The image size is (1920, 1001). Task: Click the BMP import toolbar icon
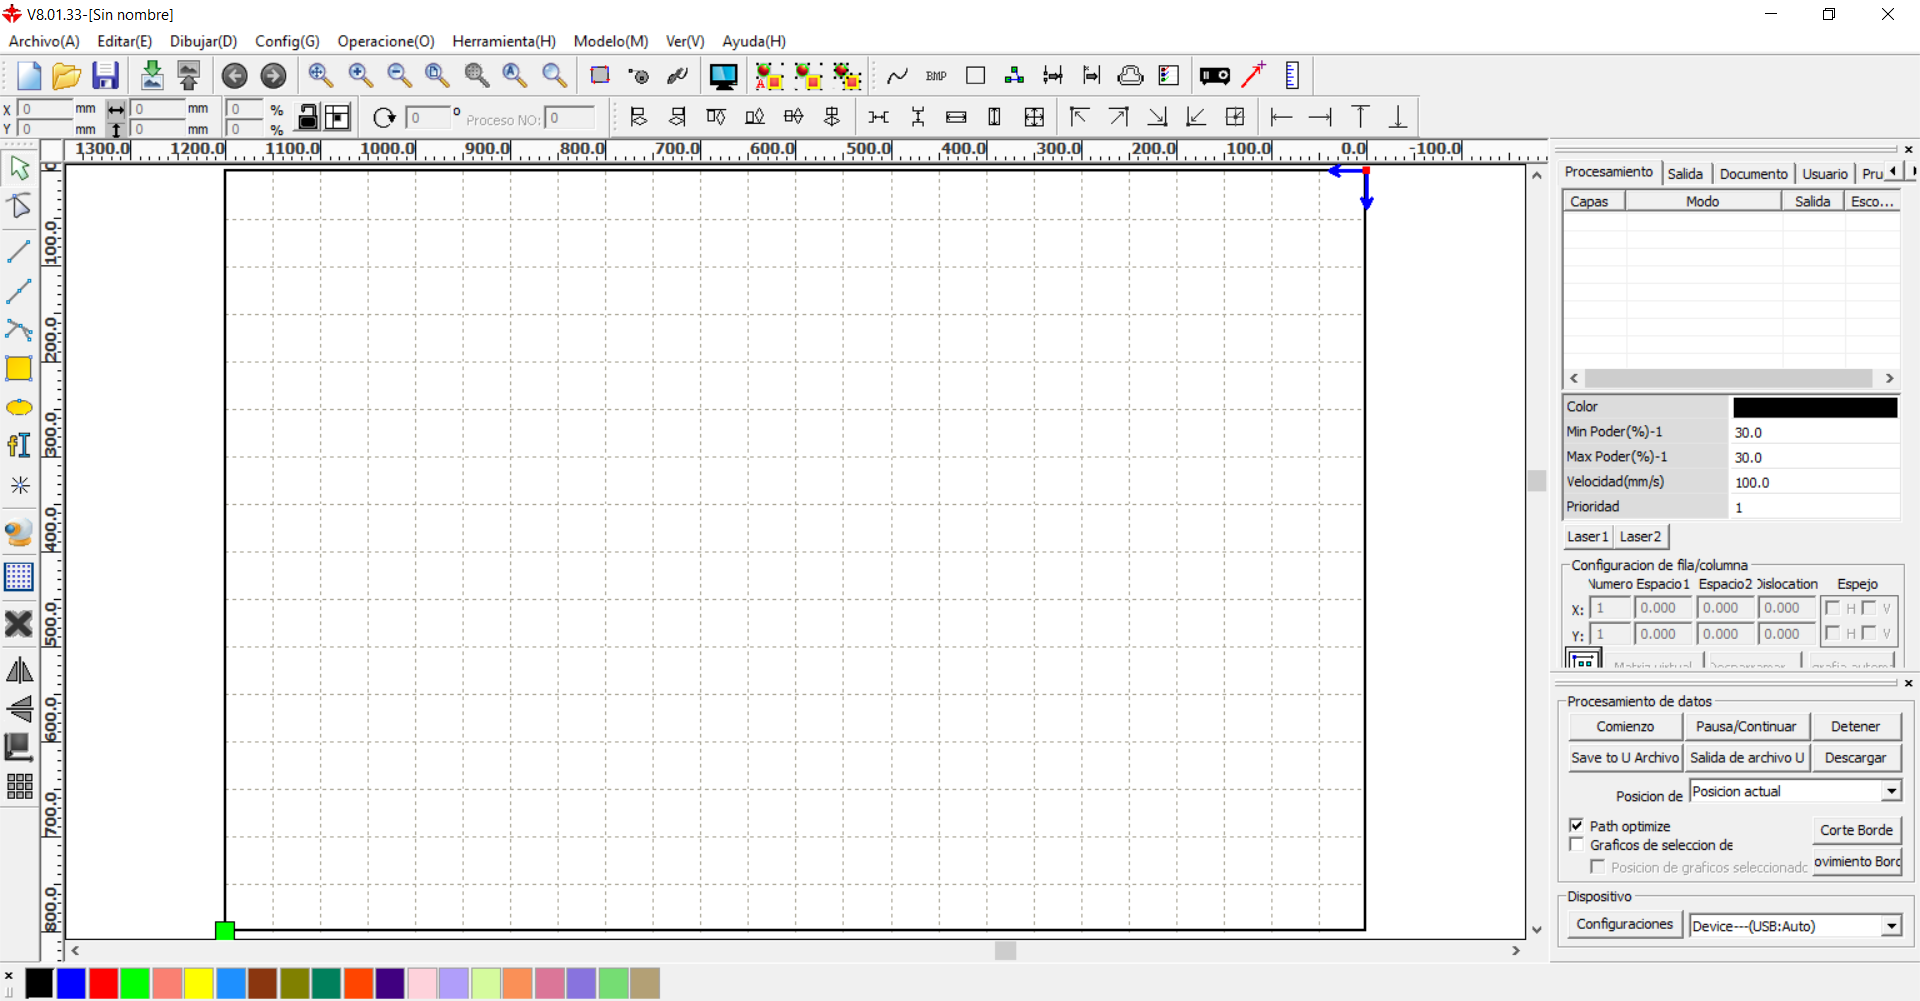[x=936, y=76]
